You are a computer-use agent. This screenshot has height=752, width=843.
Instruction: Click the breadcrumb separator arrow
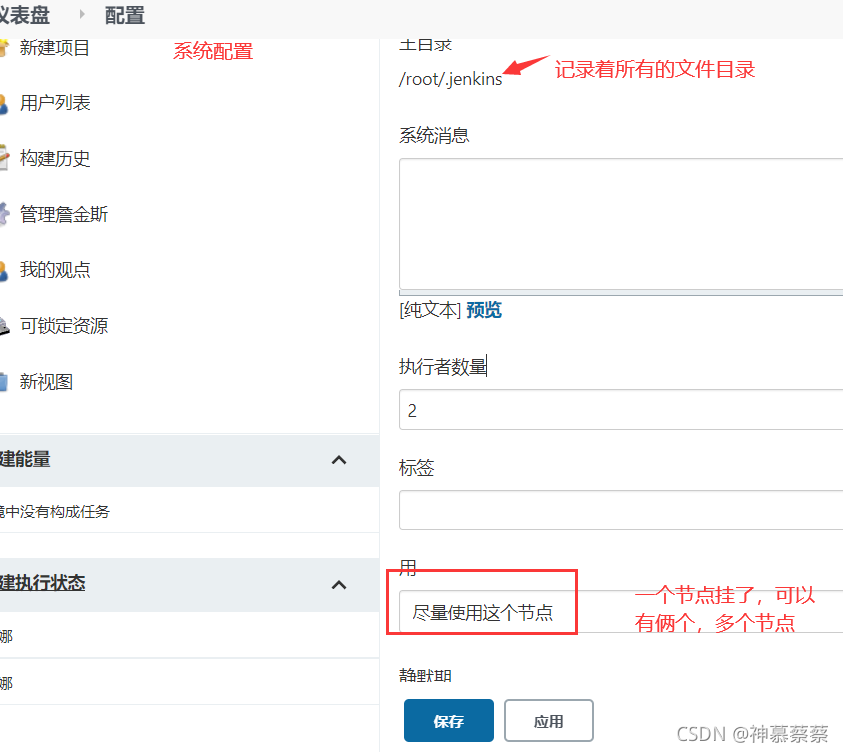pyautogui.click(x=82, y=15)
